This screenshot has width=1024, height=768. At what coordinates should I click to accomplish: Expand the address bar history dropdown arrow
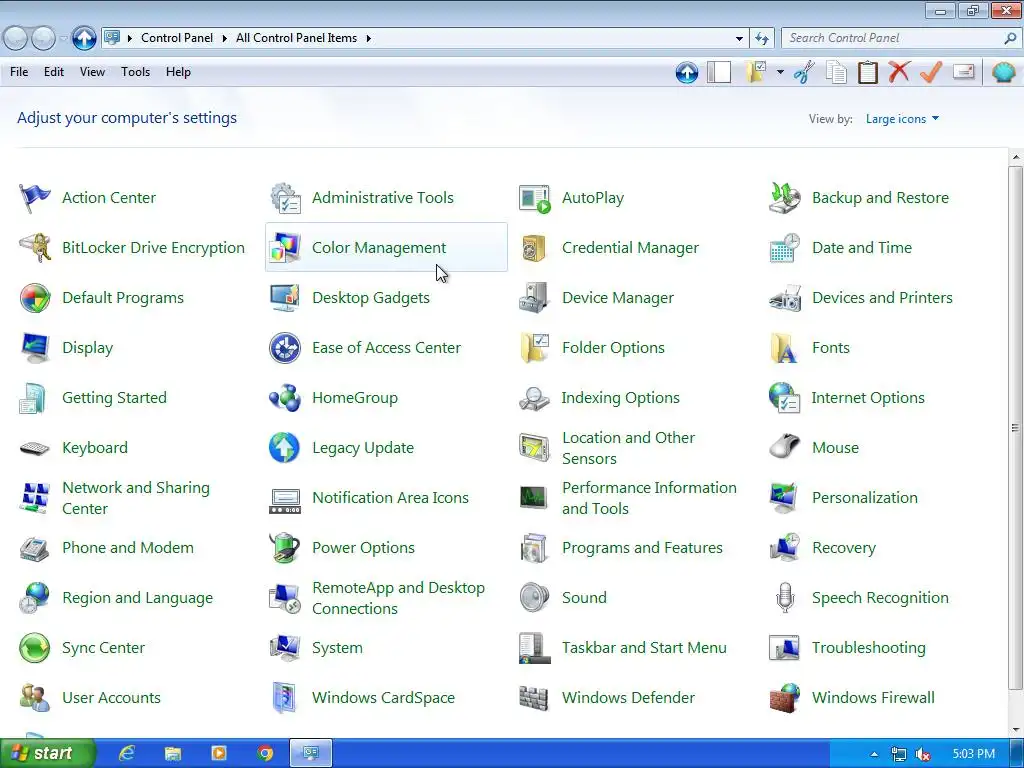click(x=739, y=39)
